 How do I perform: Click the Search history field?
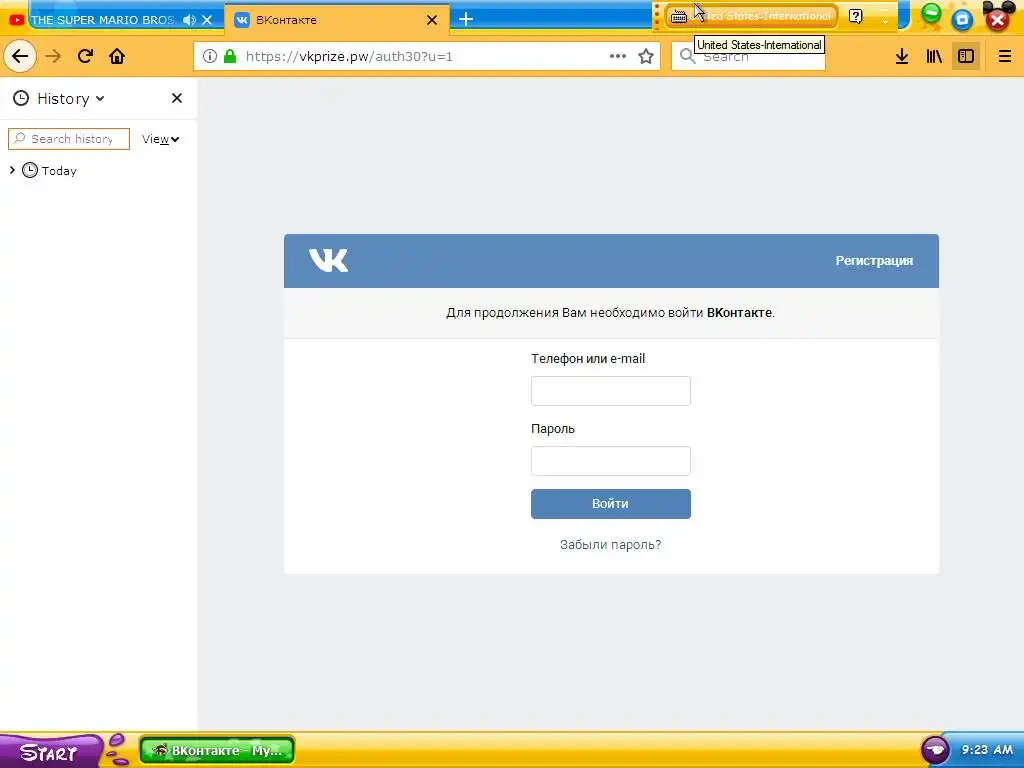click(x=69, y=139)
